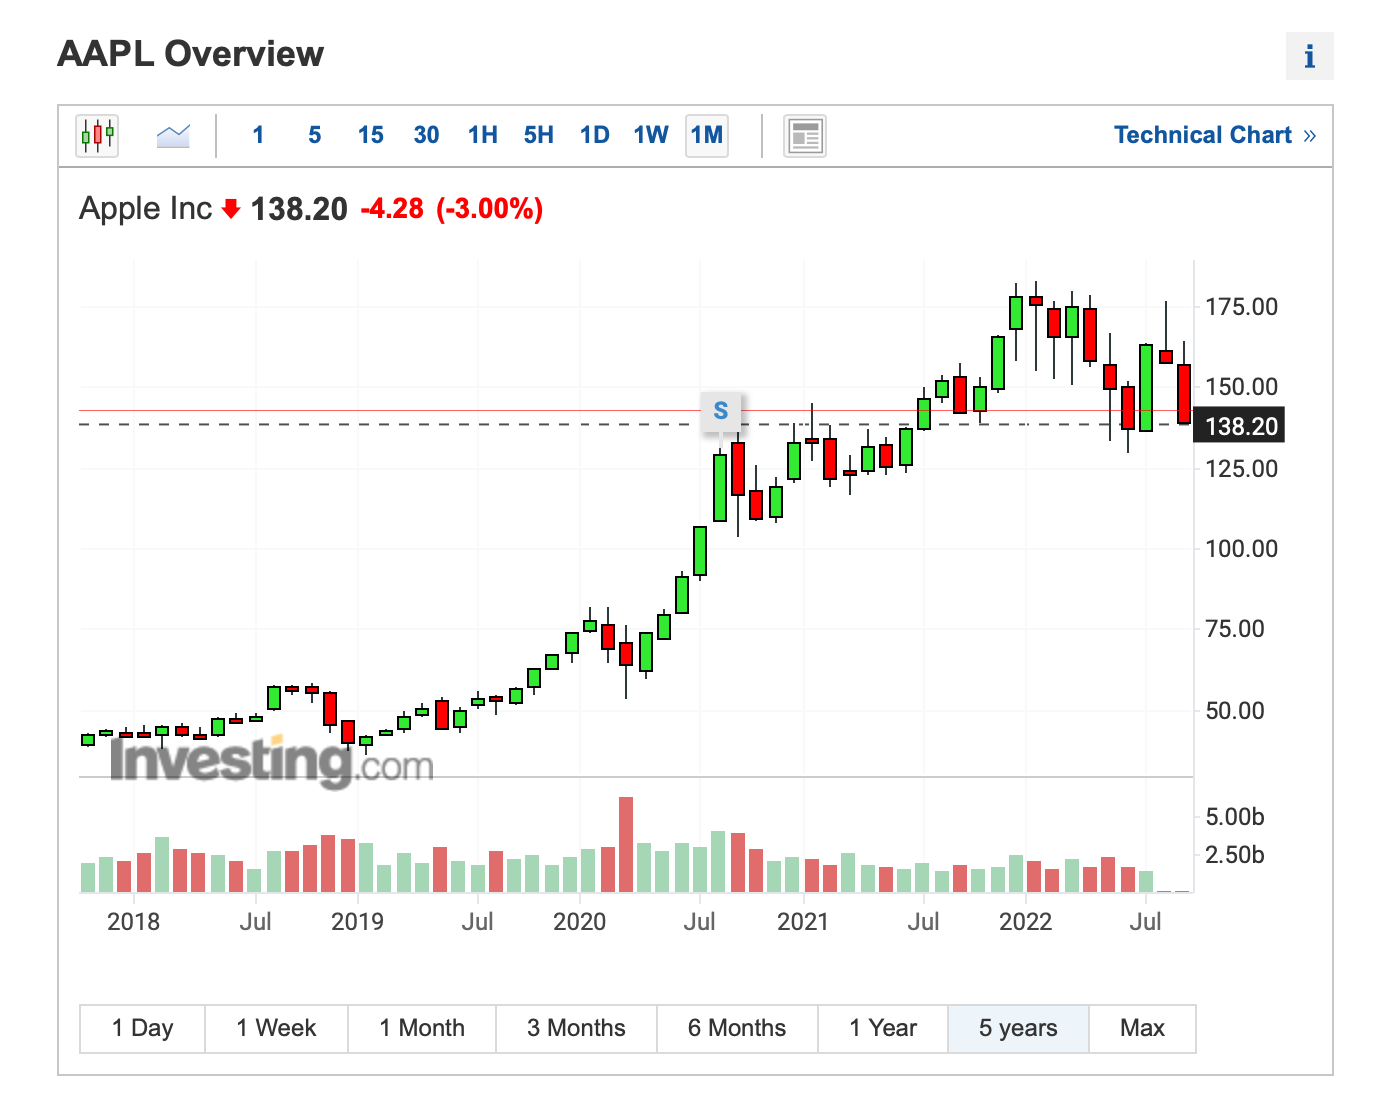This screenshot has height=1096, width=1376.
Task: Choose the 5 years range tab
Action: tap(1018, 1028)
